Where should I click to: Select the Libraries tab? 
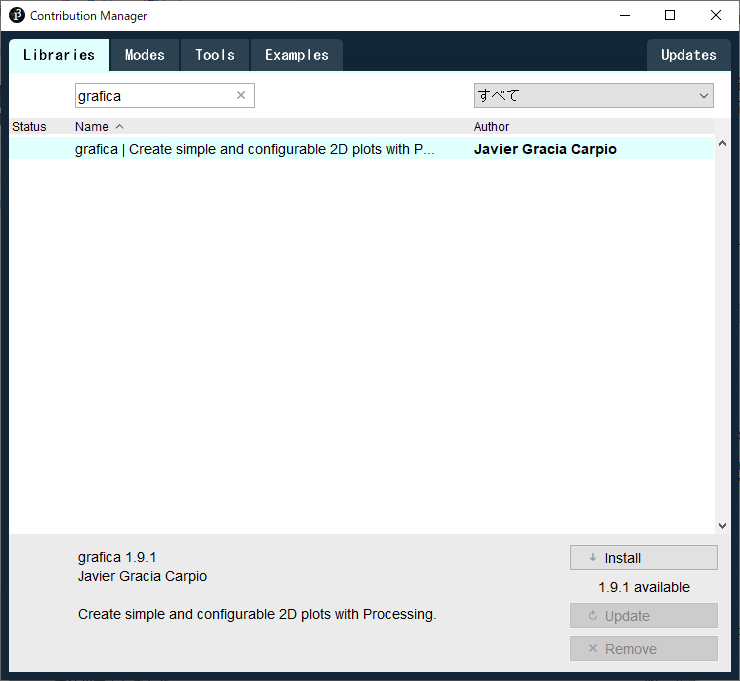59,55
